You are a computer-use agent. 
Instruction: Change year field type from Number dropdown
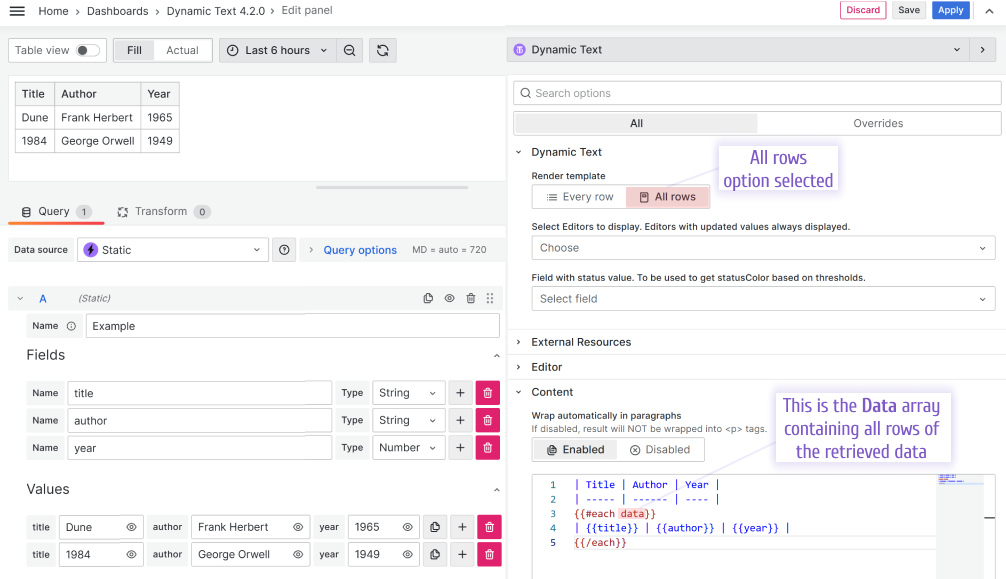pyautogui.click(x=408, y=447)
